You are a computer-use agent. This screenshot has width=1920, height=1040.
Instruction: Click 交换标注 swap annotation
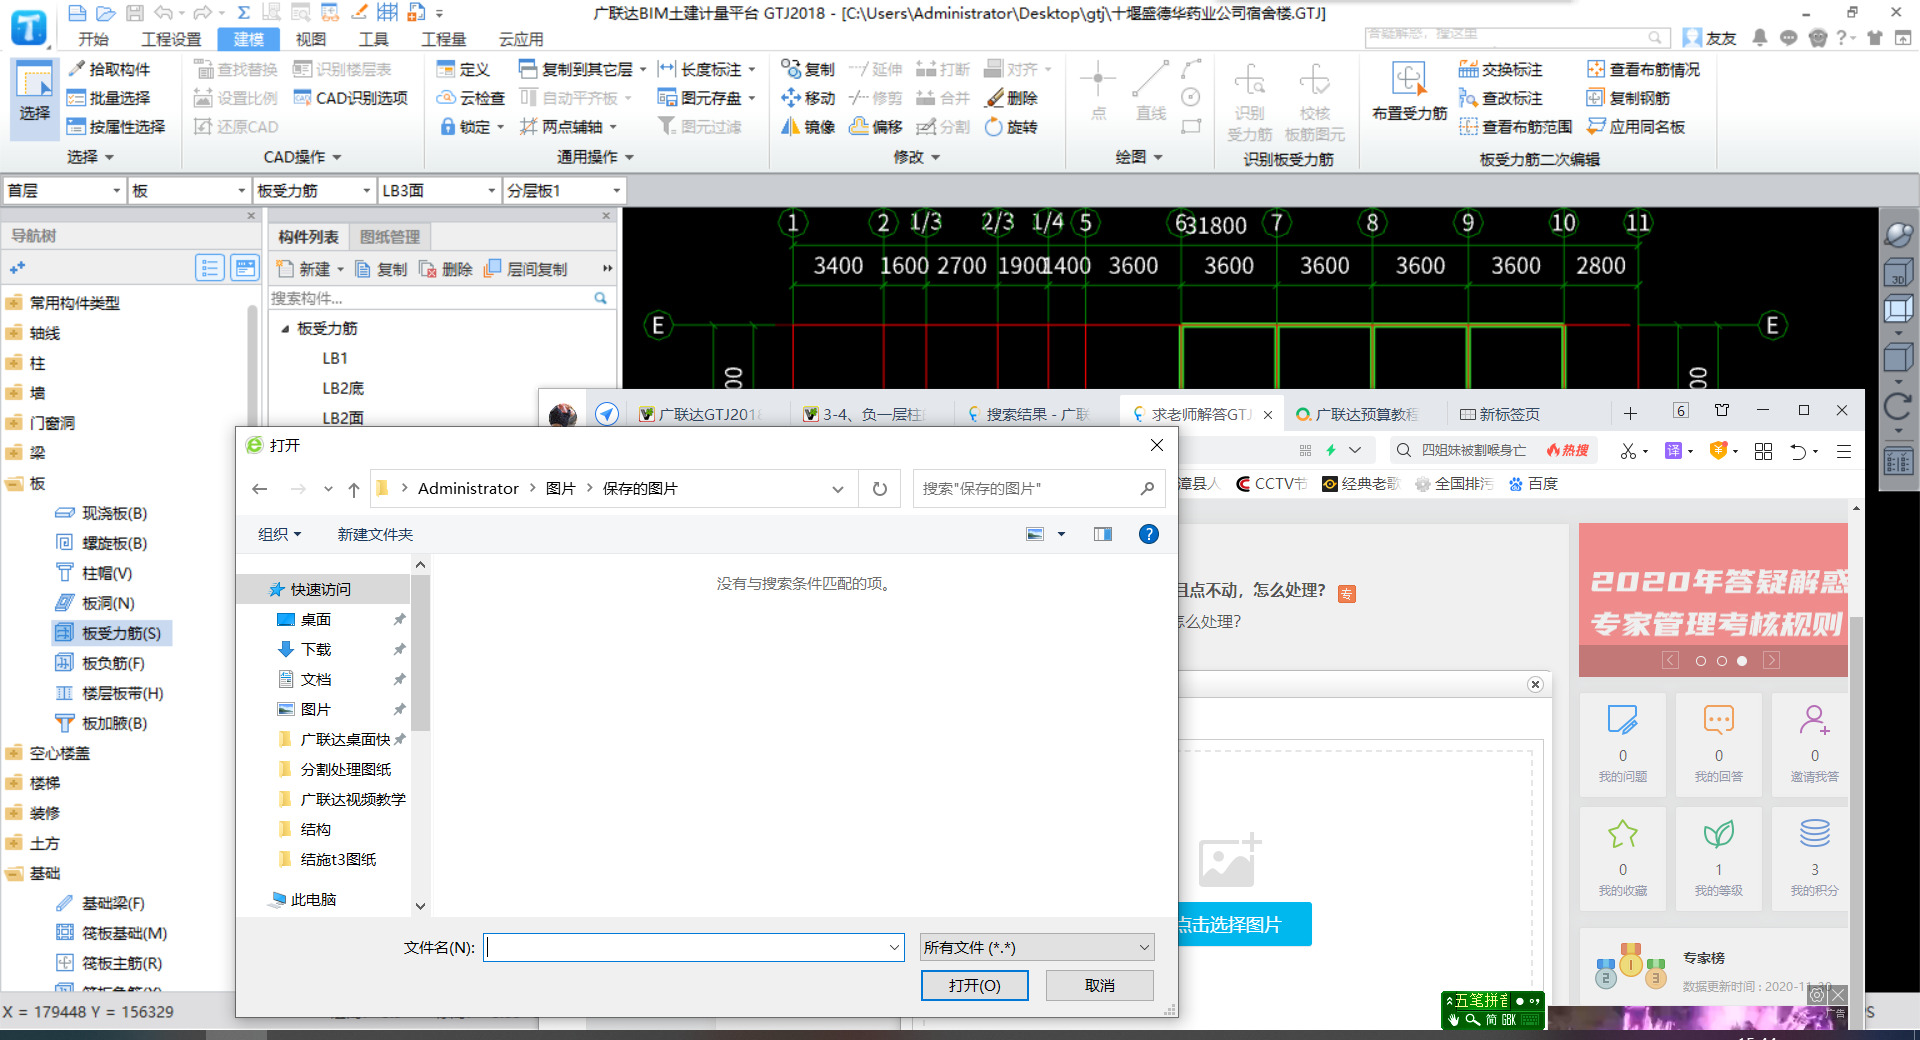pyautogui.click(x=1501, y=69)
